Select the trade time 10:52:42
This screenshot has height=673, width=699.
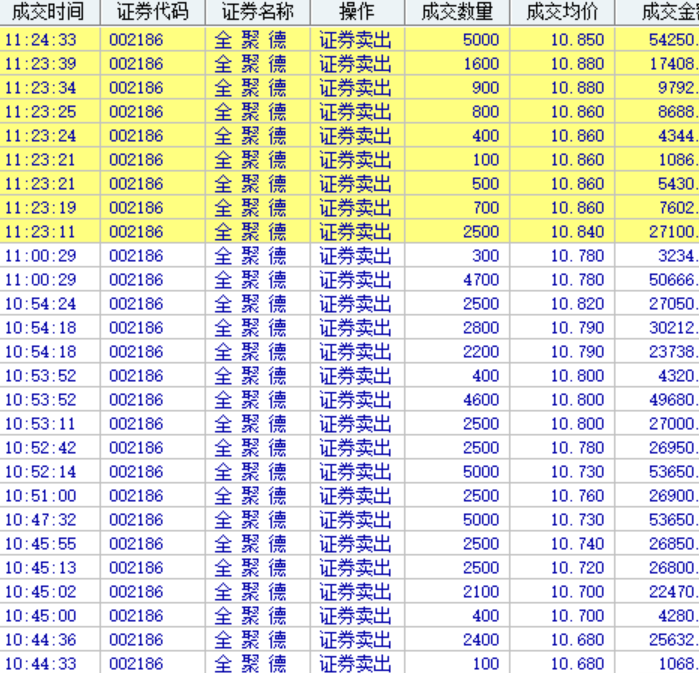40,448
